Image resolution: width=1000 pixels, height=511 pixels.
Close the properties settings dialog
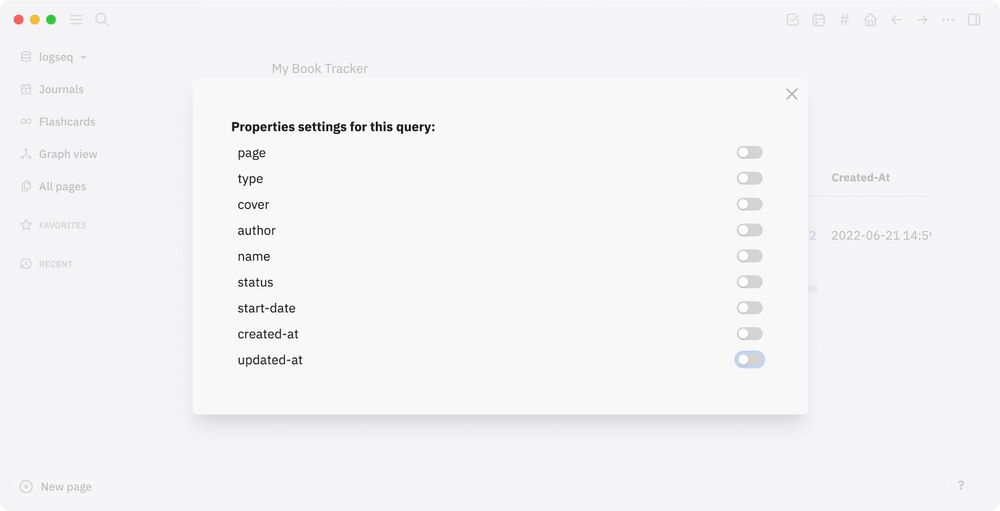click(x=792, y=94)
